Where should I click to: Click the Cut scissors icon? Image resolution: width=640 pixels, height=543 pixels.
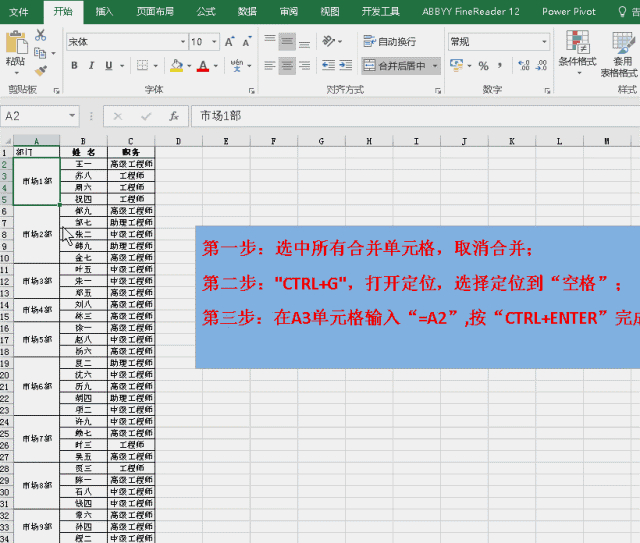click(40, 35)
